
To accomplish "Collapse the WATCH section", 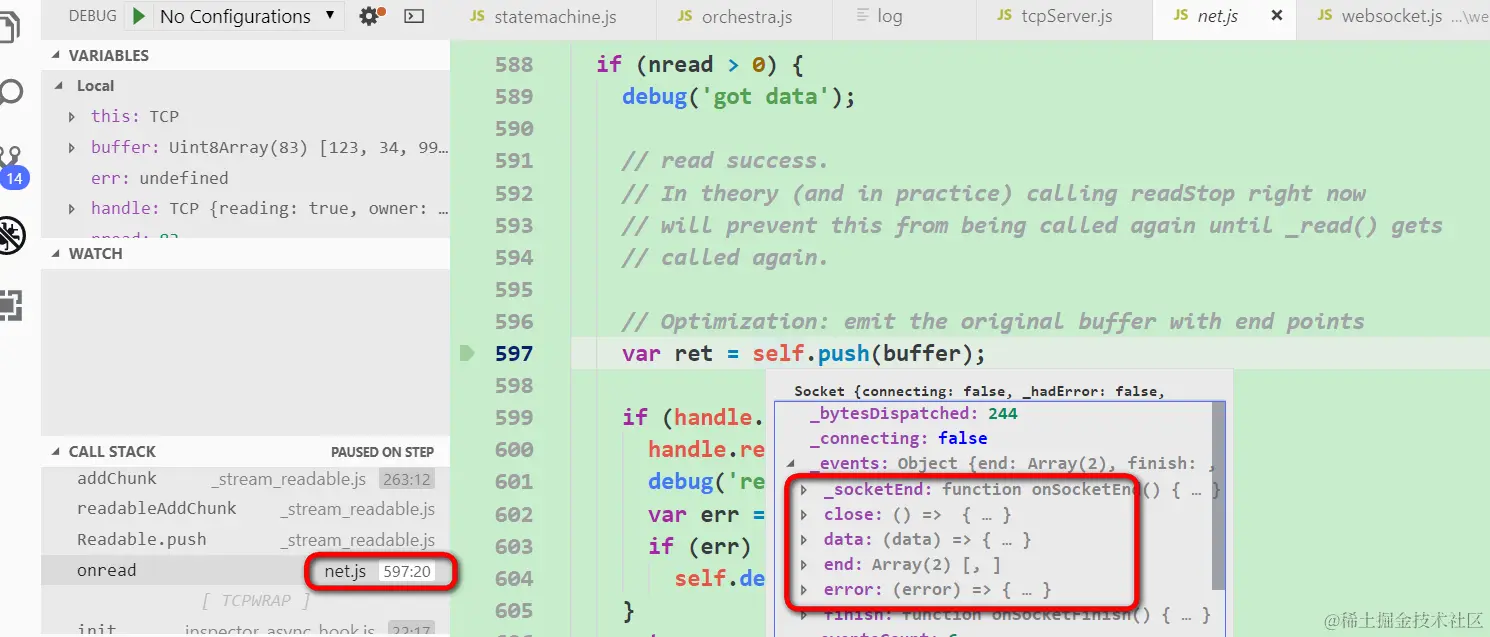I will 56,254.
